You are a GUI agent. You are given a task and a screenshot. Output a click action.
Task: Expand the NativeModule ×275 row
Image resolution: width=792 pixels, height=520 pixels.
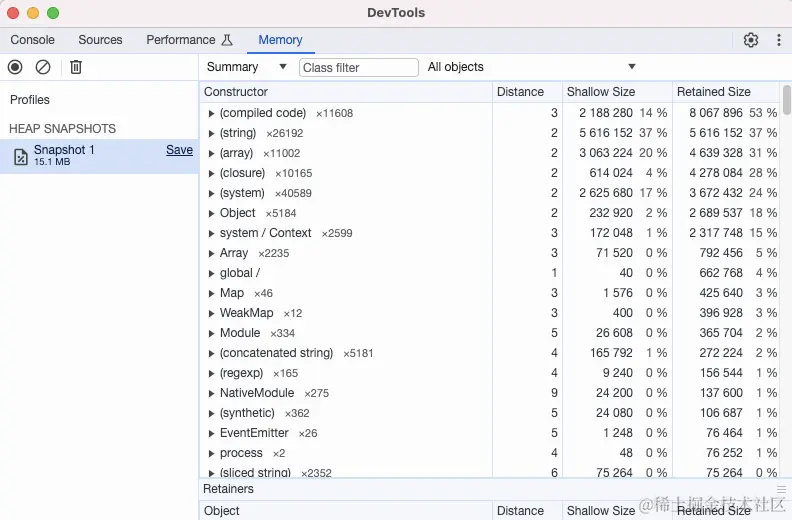tap(211, 393)
